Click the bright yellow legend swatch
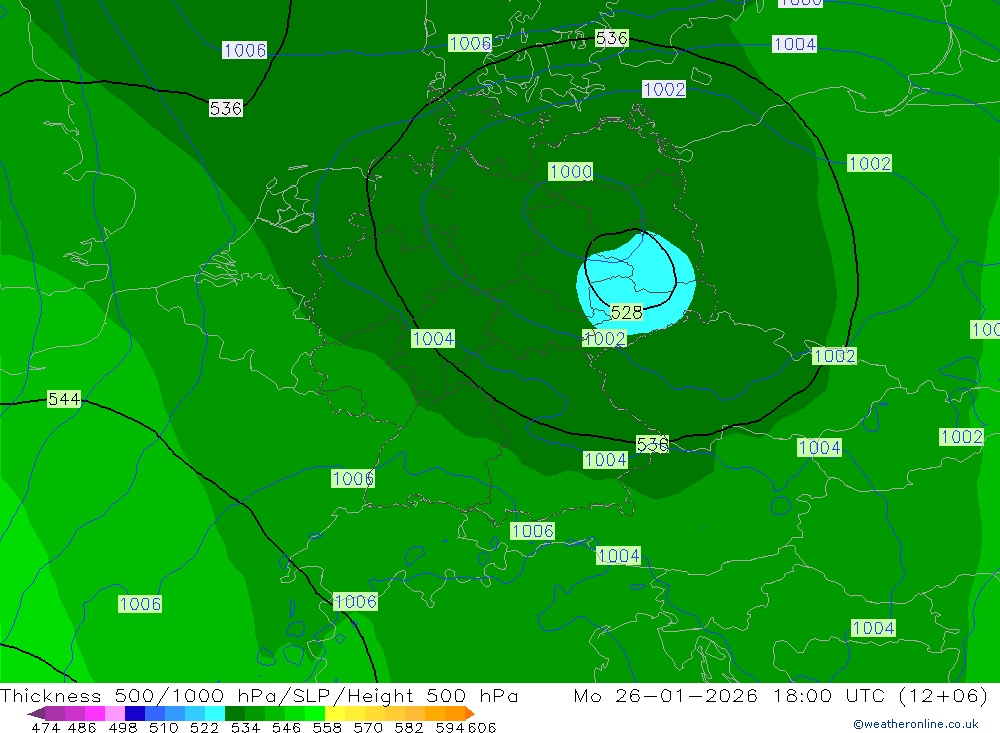1000x733 pixels. pos(335,713)
